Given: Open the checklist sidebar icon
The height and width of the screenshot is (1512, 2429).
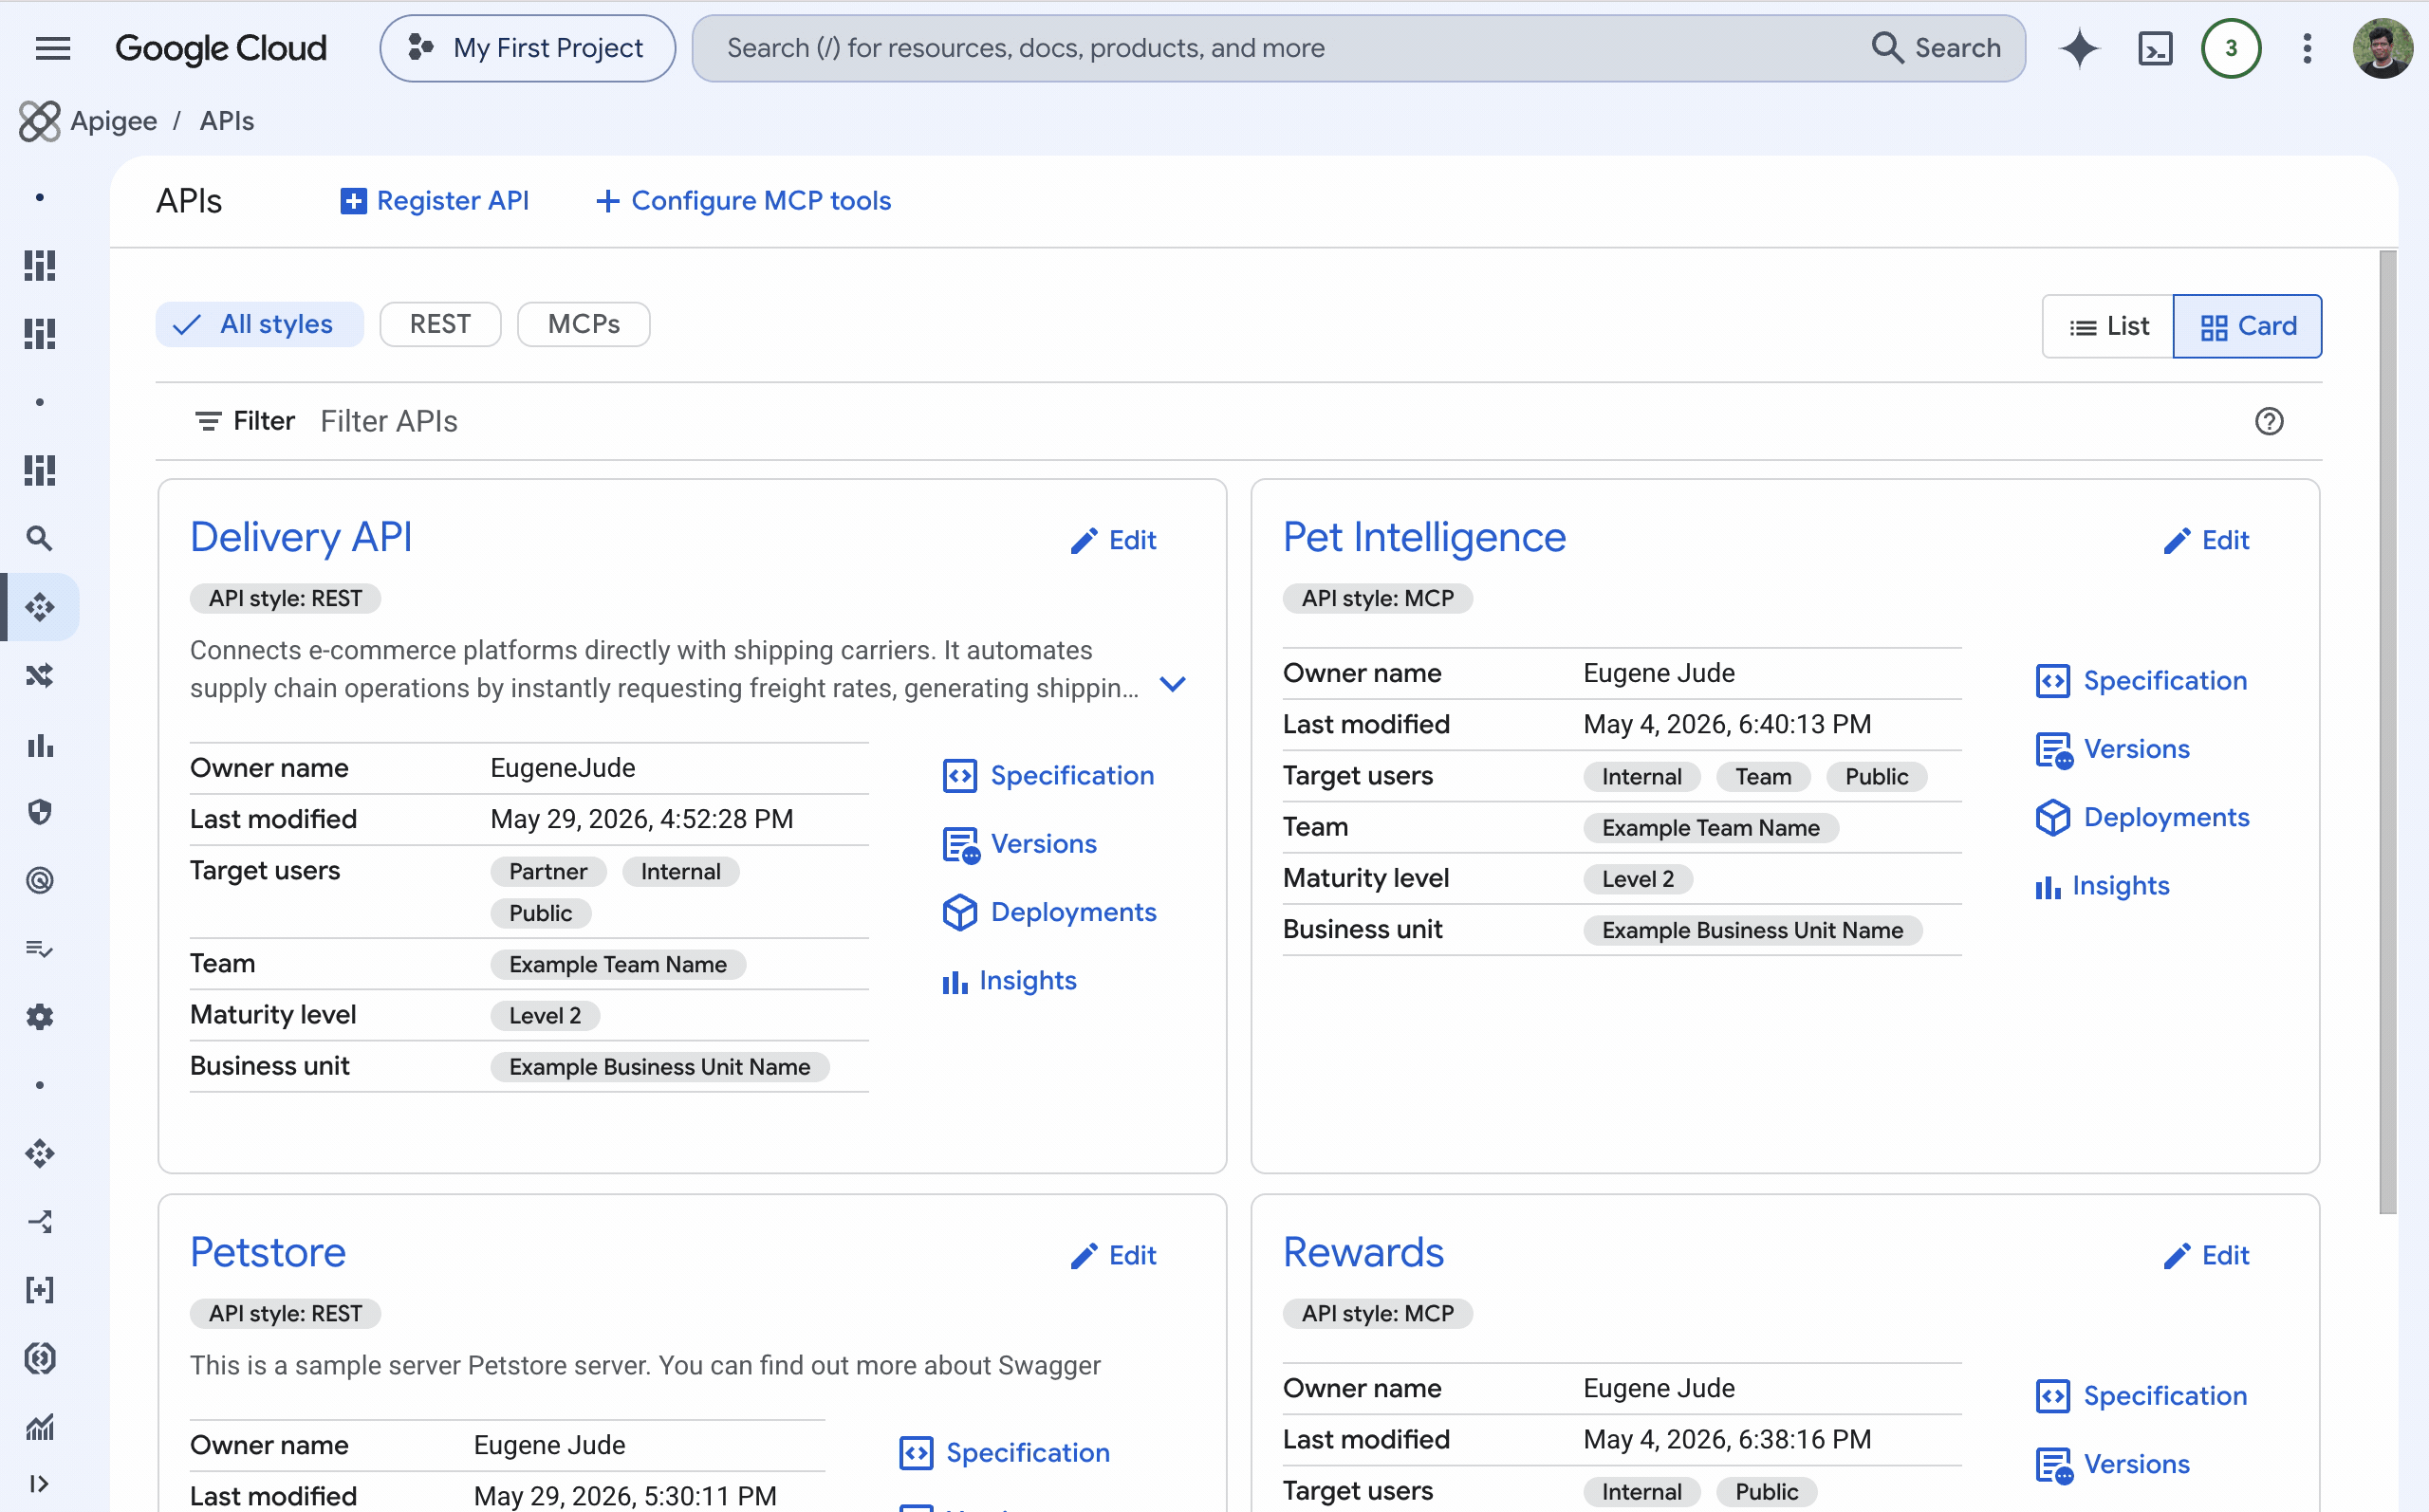Looking at the screenshot, I should [x=39, y=948].
